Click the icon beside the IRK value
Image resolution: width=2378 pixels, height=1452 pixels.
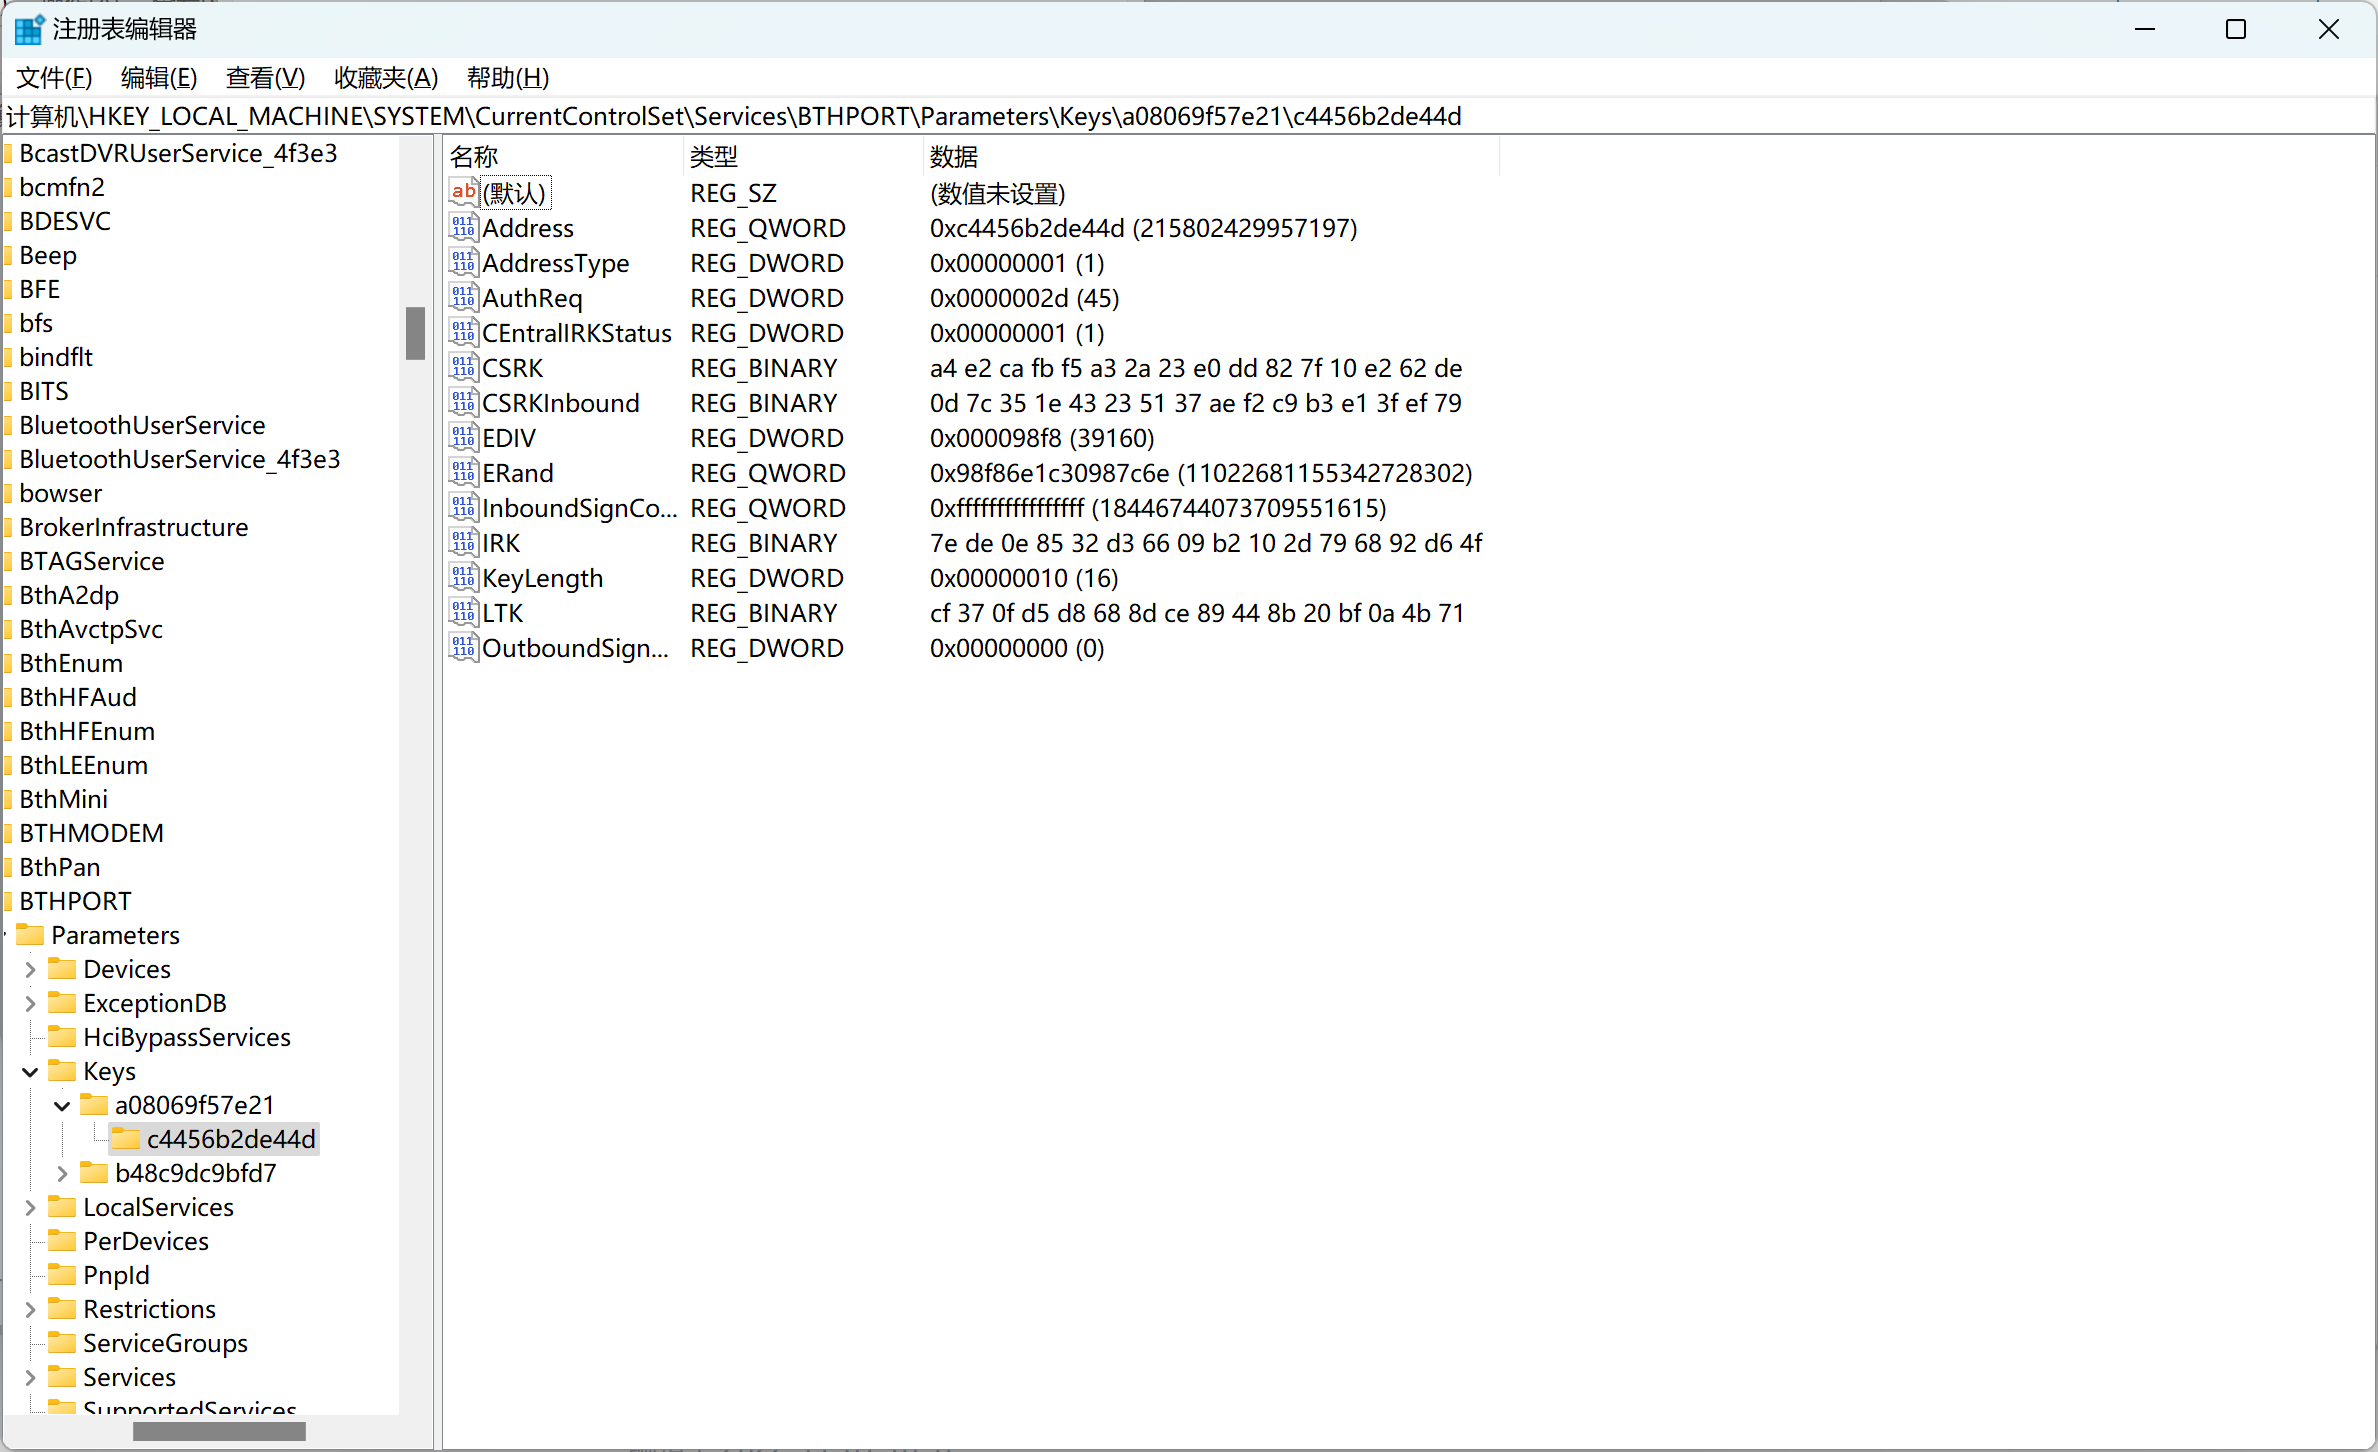[x=463, y=543]
